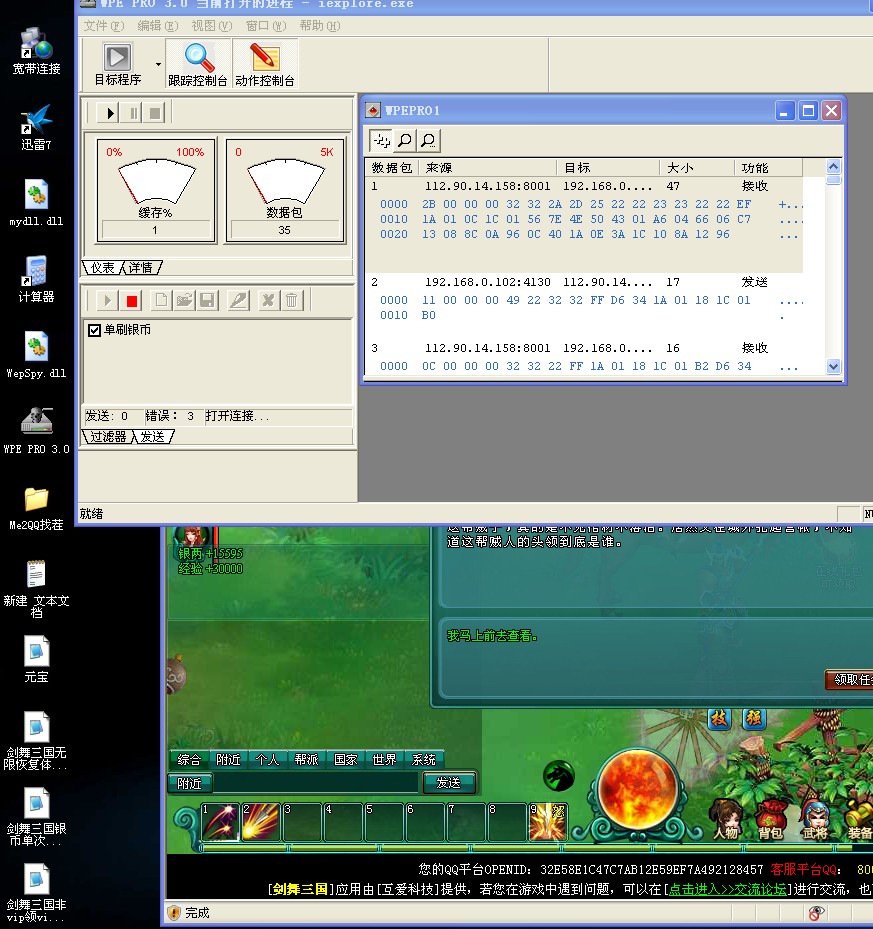This screenshot has width=873, height=929.
Task: Open Me2QQ找茬 folder on desktop
Action: tap(36, 508)
